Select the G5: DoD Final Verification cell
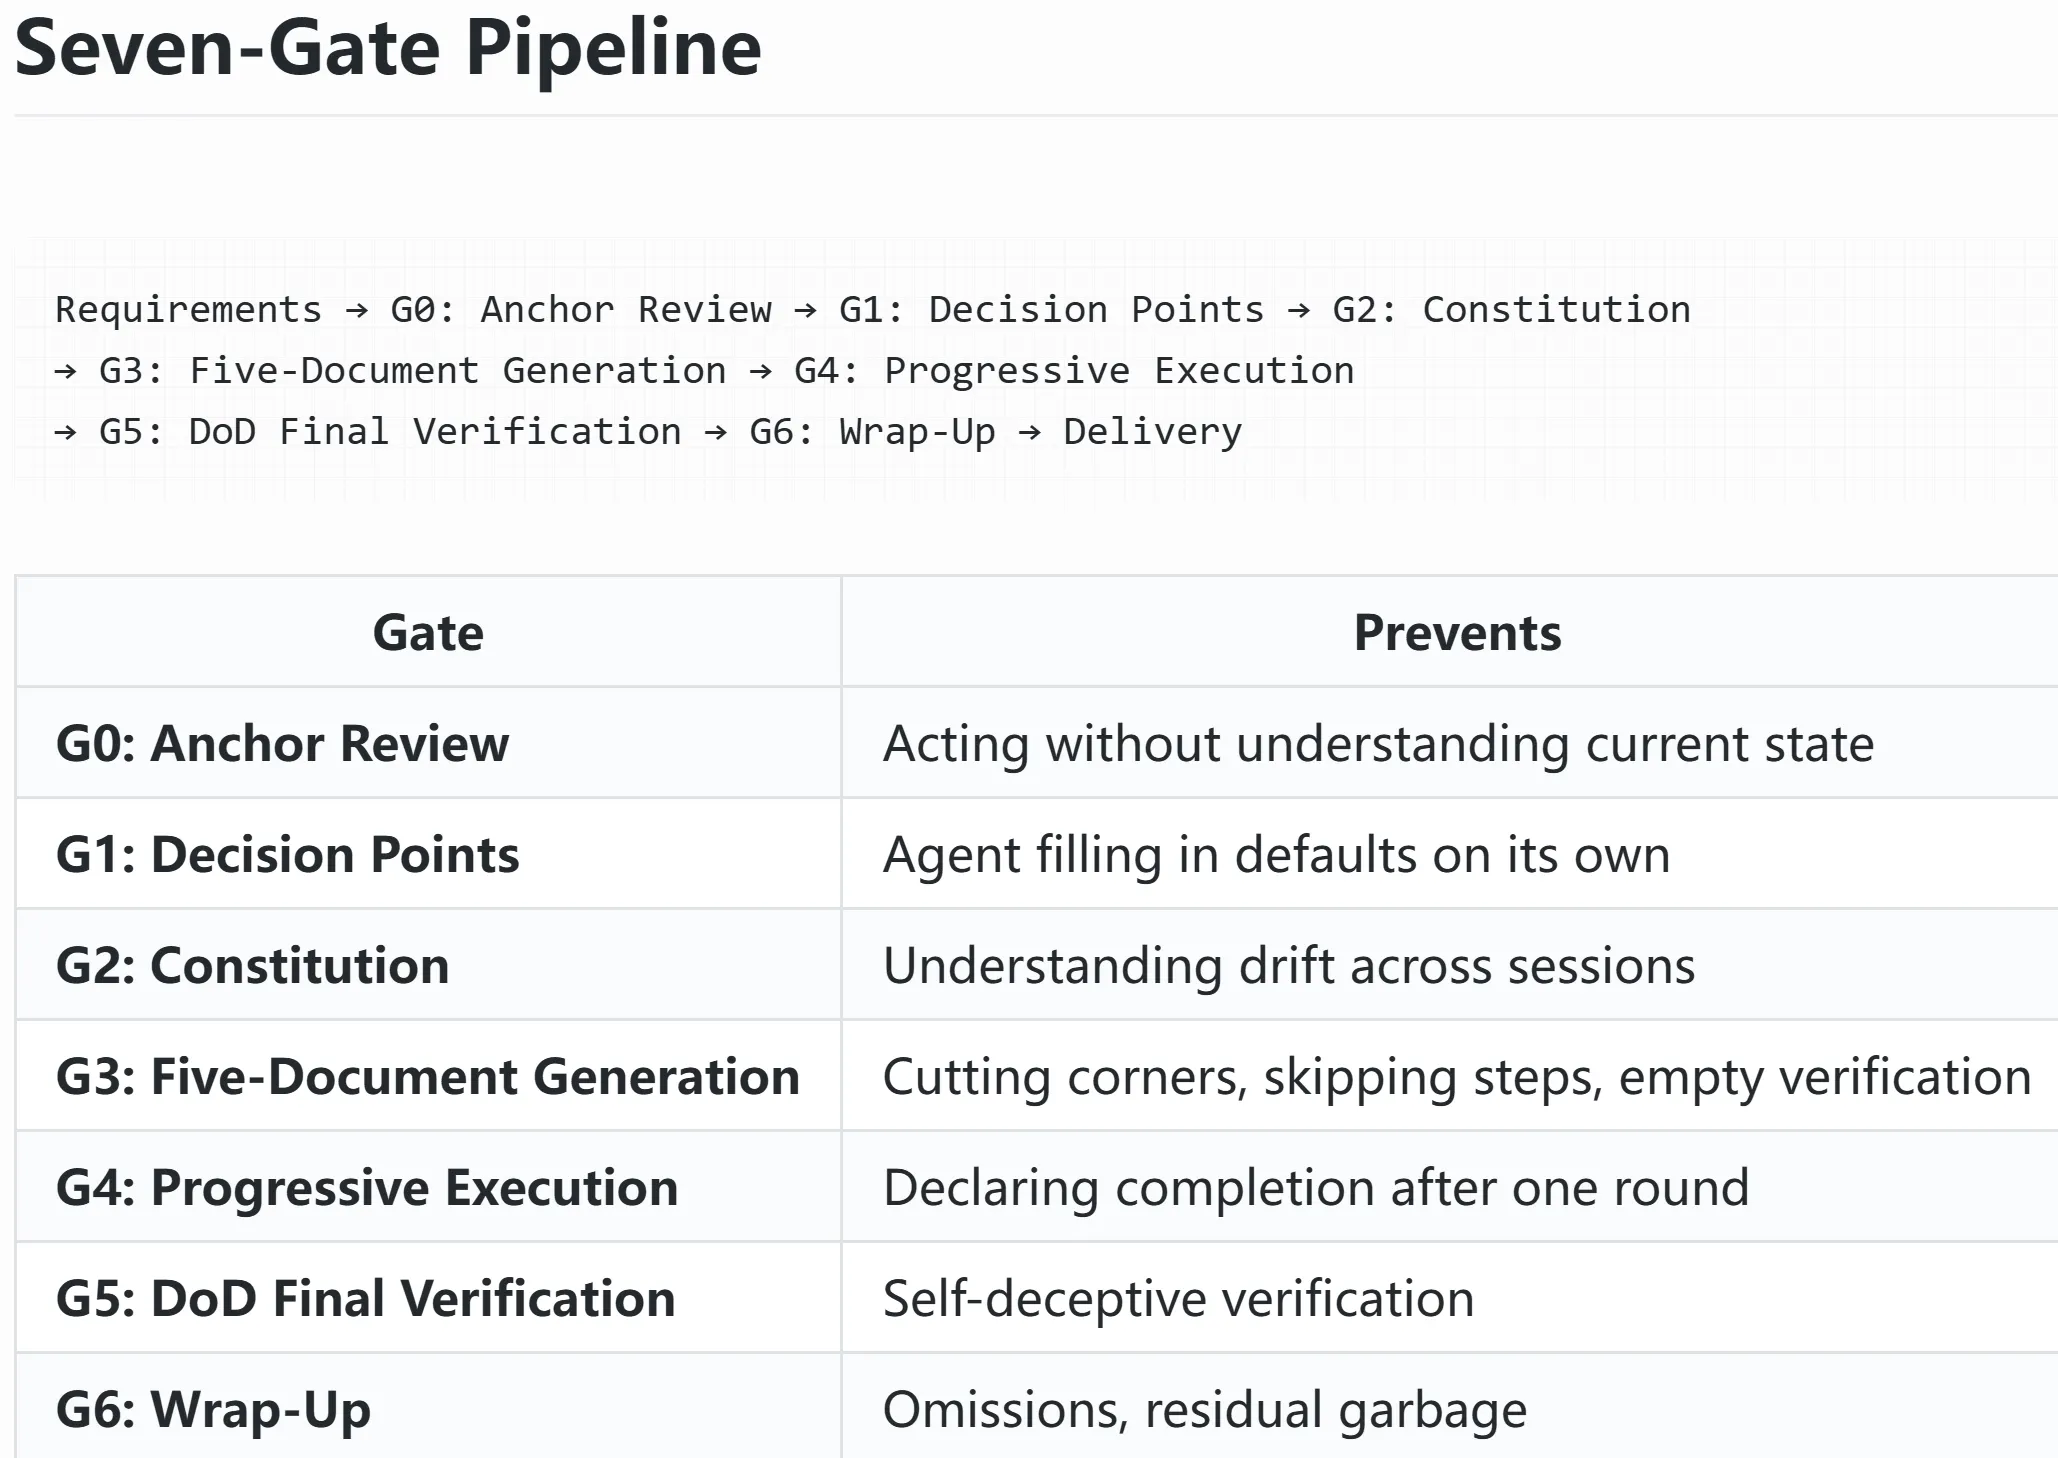 [x=428, y=1298]
